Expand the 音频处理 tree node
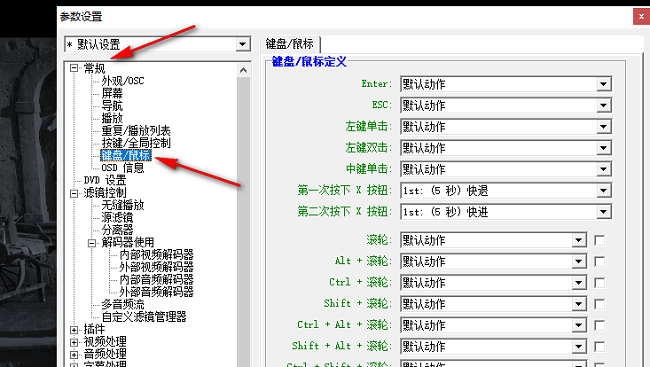 (74, 355)
